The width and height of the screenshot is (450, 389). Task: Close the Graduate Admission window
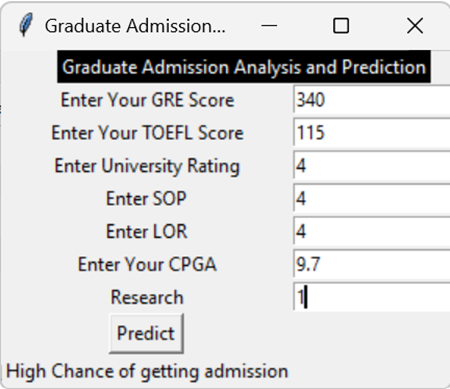415,26
